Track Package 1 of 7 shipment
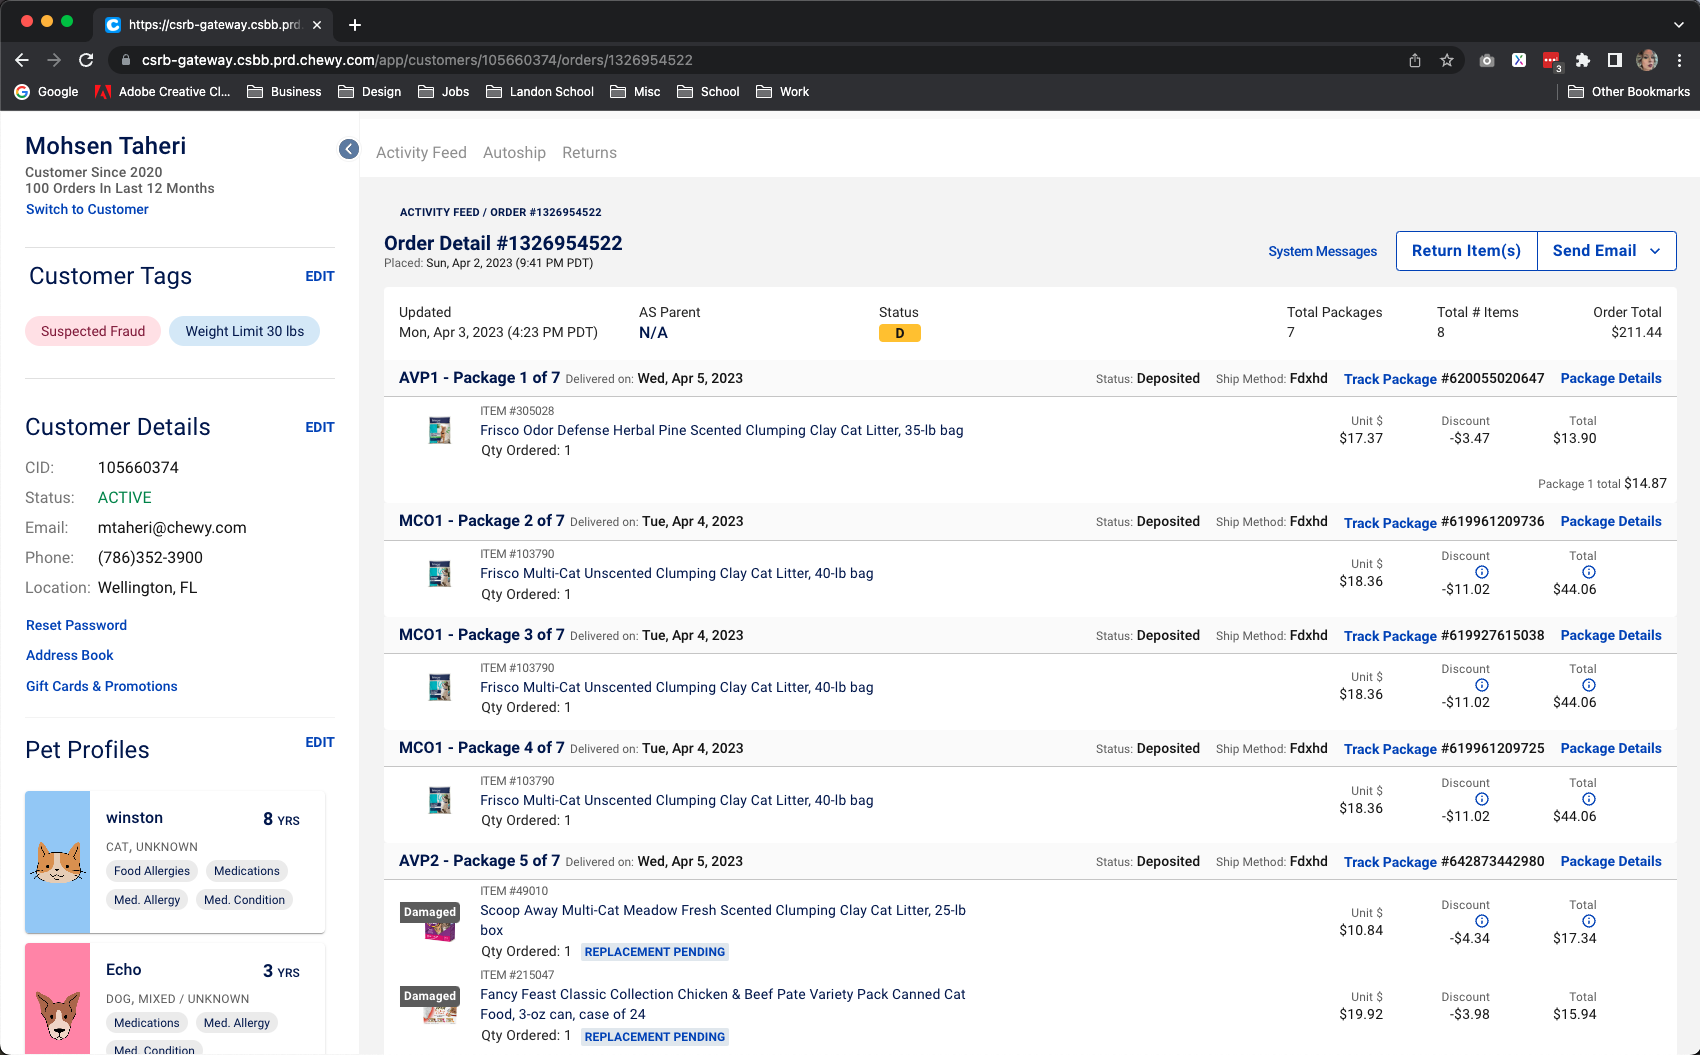 (1390, 379)
